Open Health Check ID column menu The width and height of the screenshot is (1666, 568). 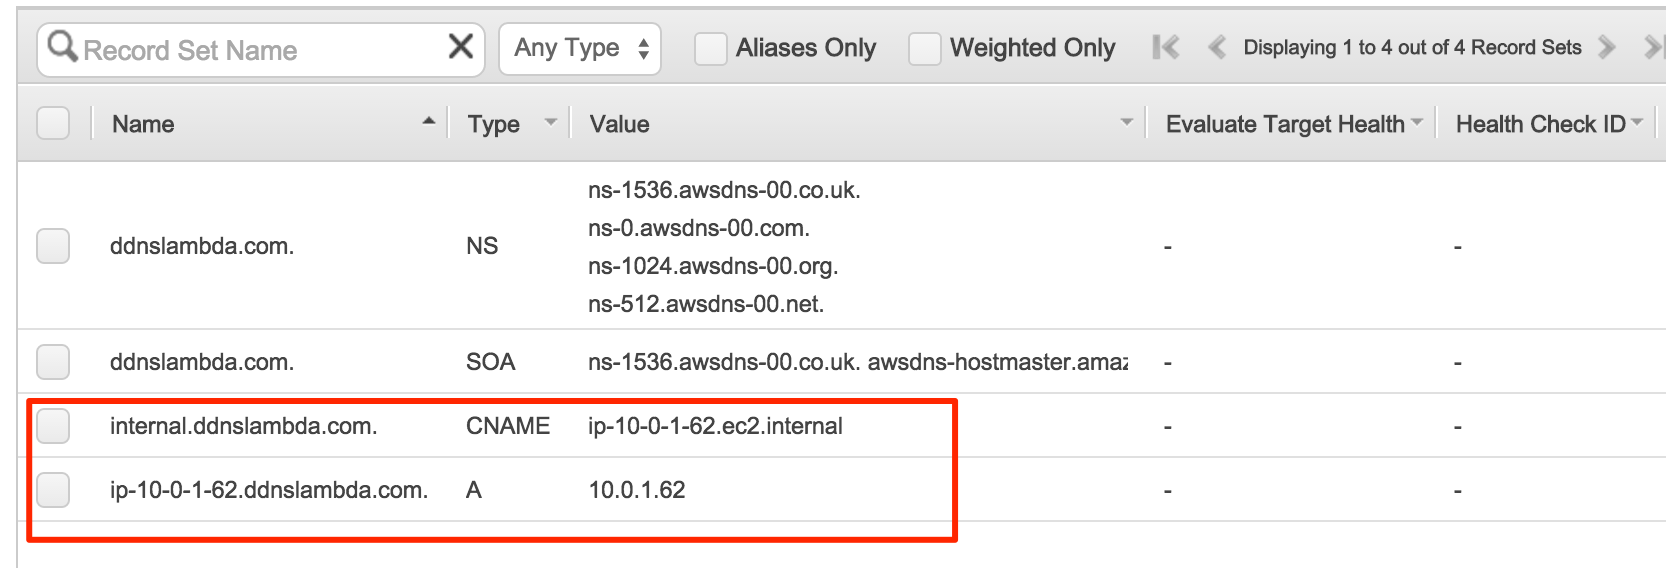[1637, 123]
